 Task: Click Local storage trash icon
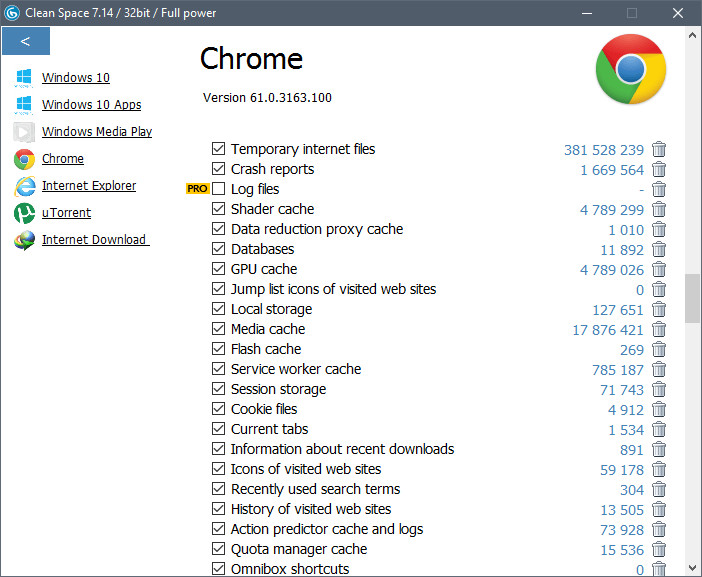point(659,309)
